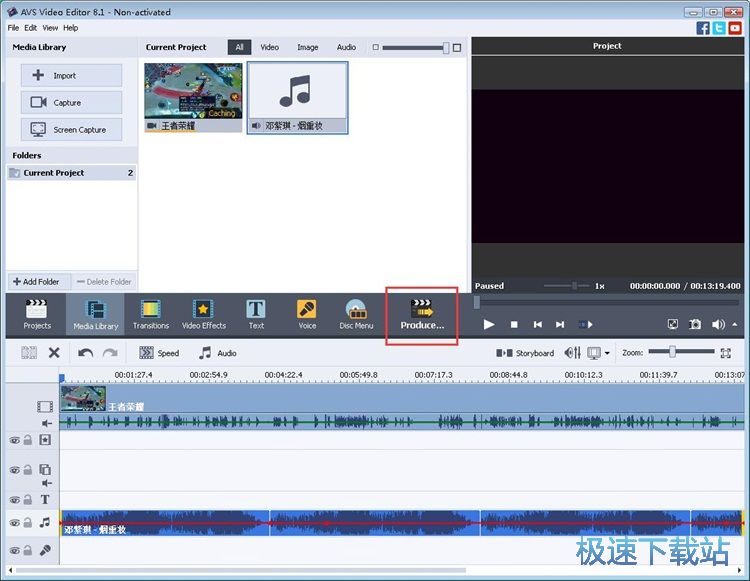Open the timeline display options dropdown

[607, 353]
